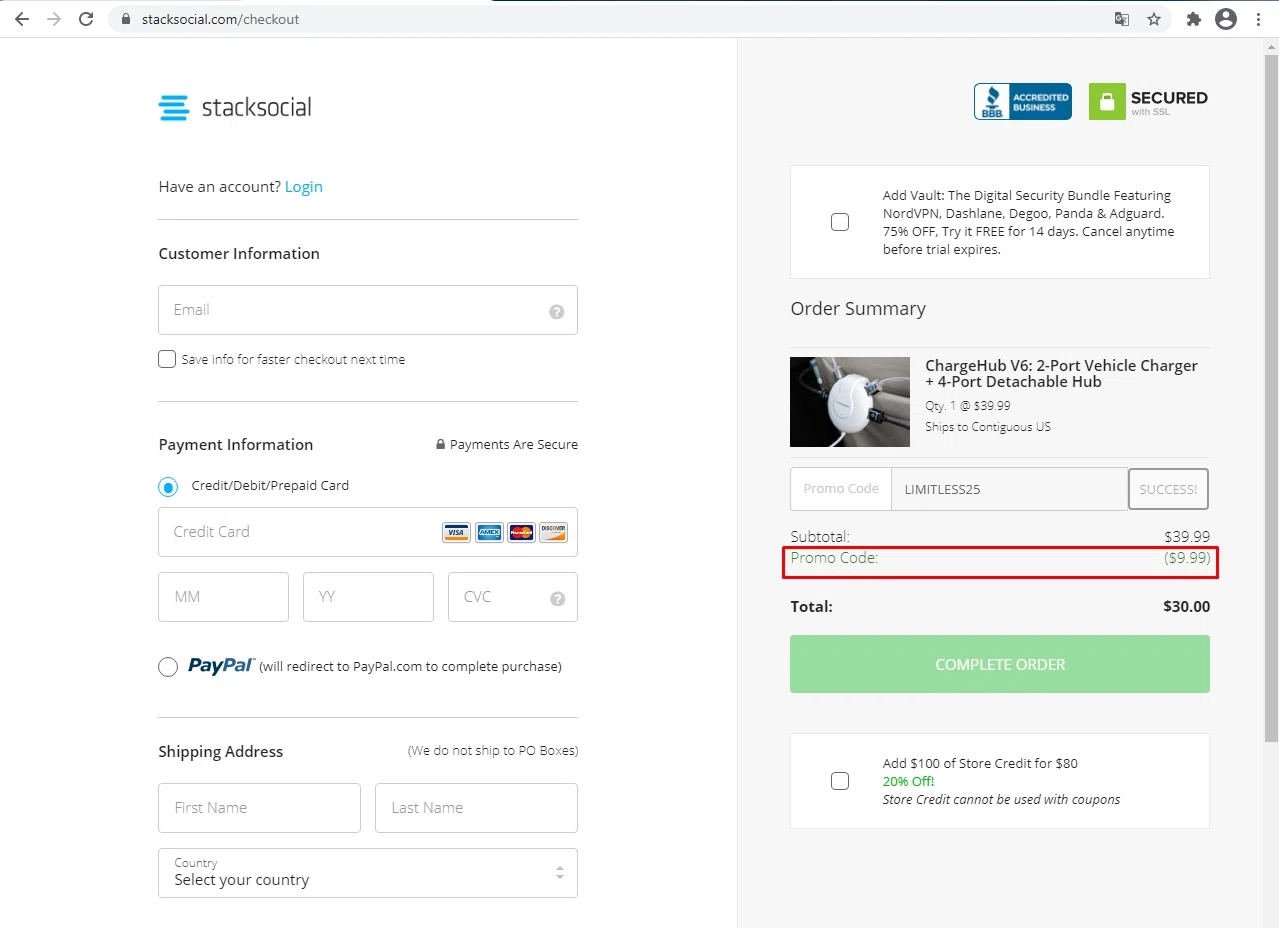Select the PayPal payment radio button

point(168,667)
